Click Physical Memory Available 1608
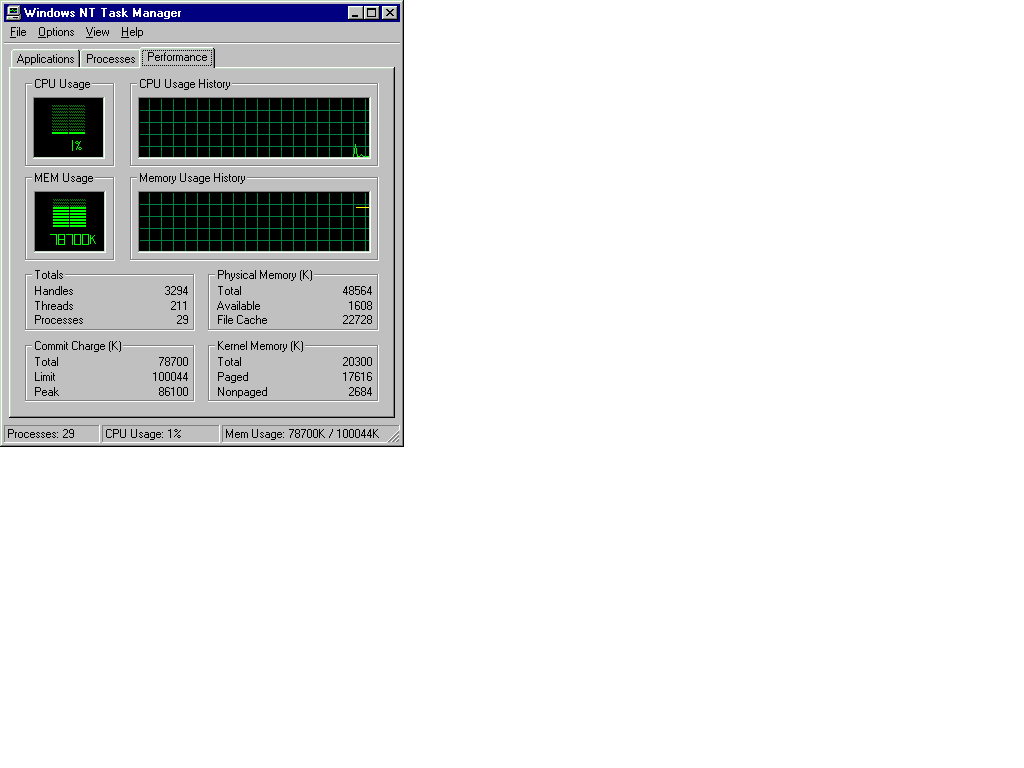 click(360, 306)
